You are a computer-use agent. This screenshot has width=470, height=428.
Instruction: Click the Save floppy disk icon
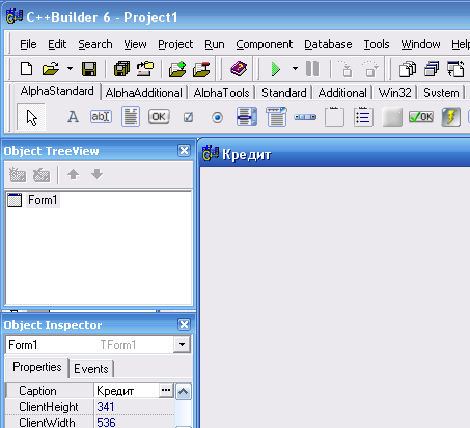(89, 69)
